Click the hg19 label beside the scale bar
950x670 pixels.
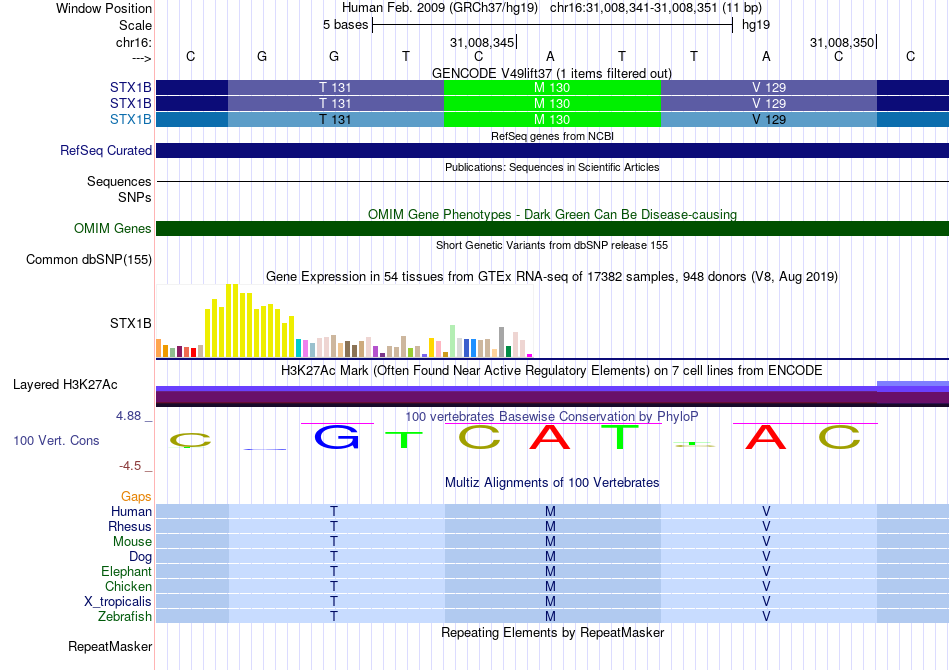(756, 25)
